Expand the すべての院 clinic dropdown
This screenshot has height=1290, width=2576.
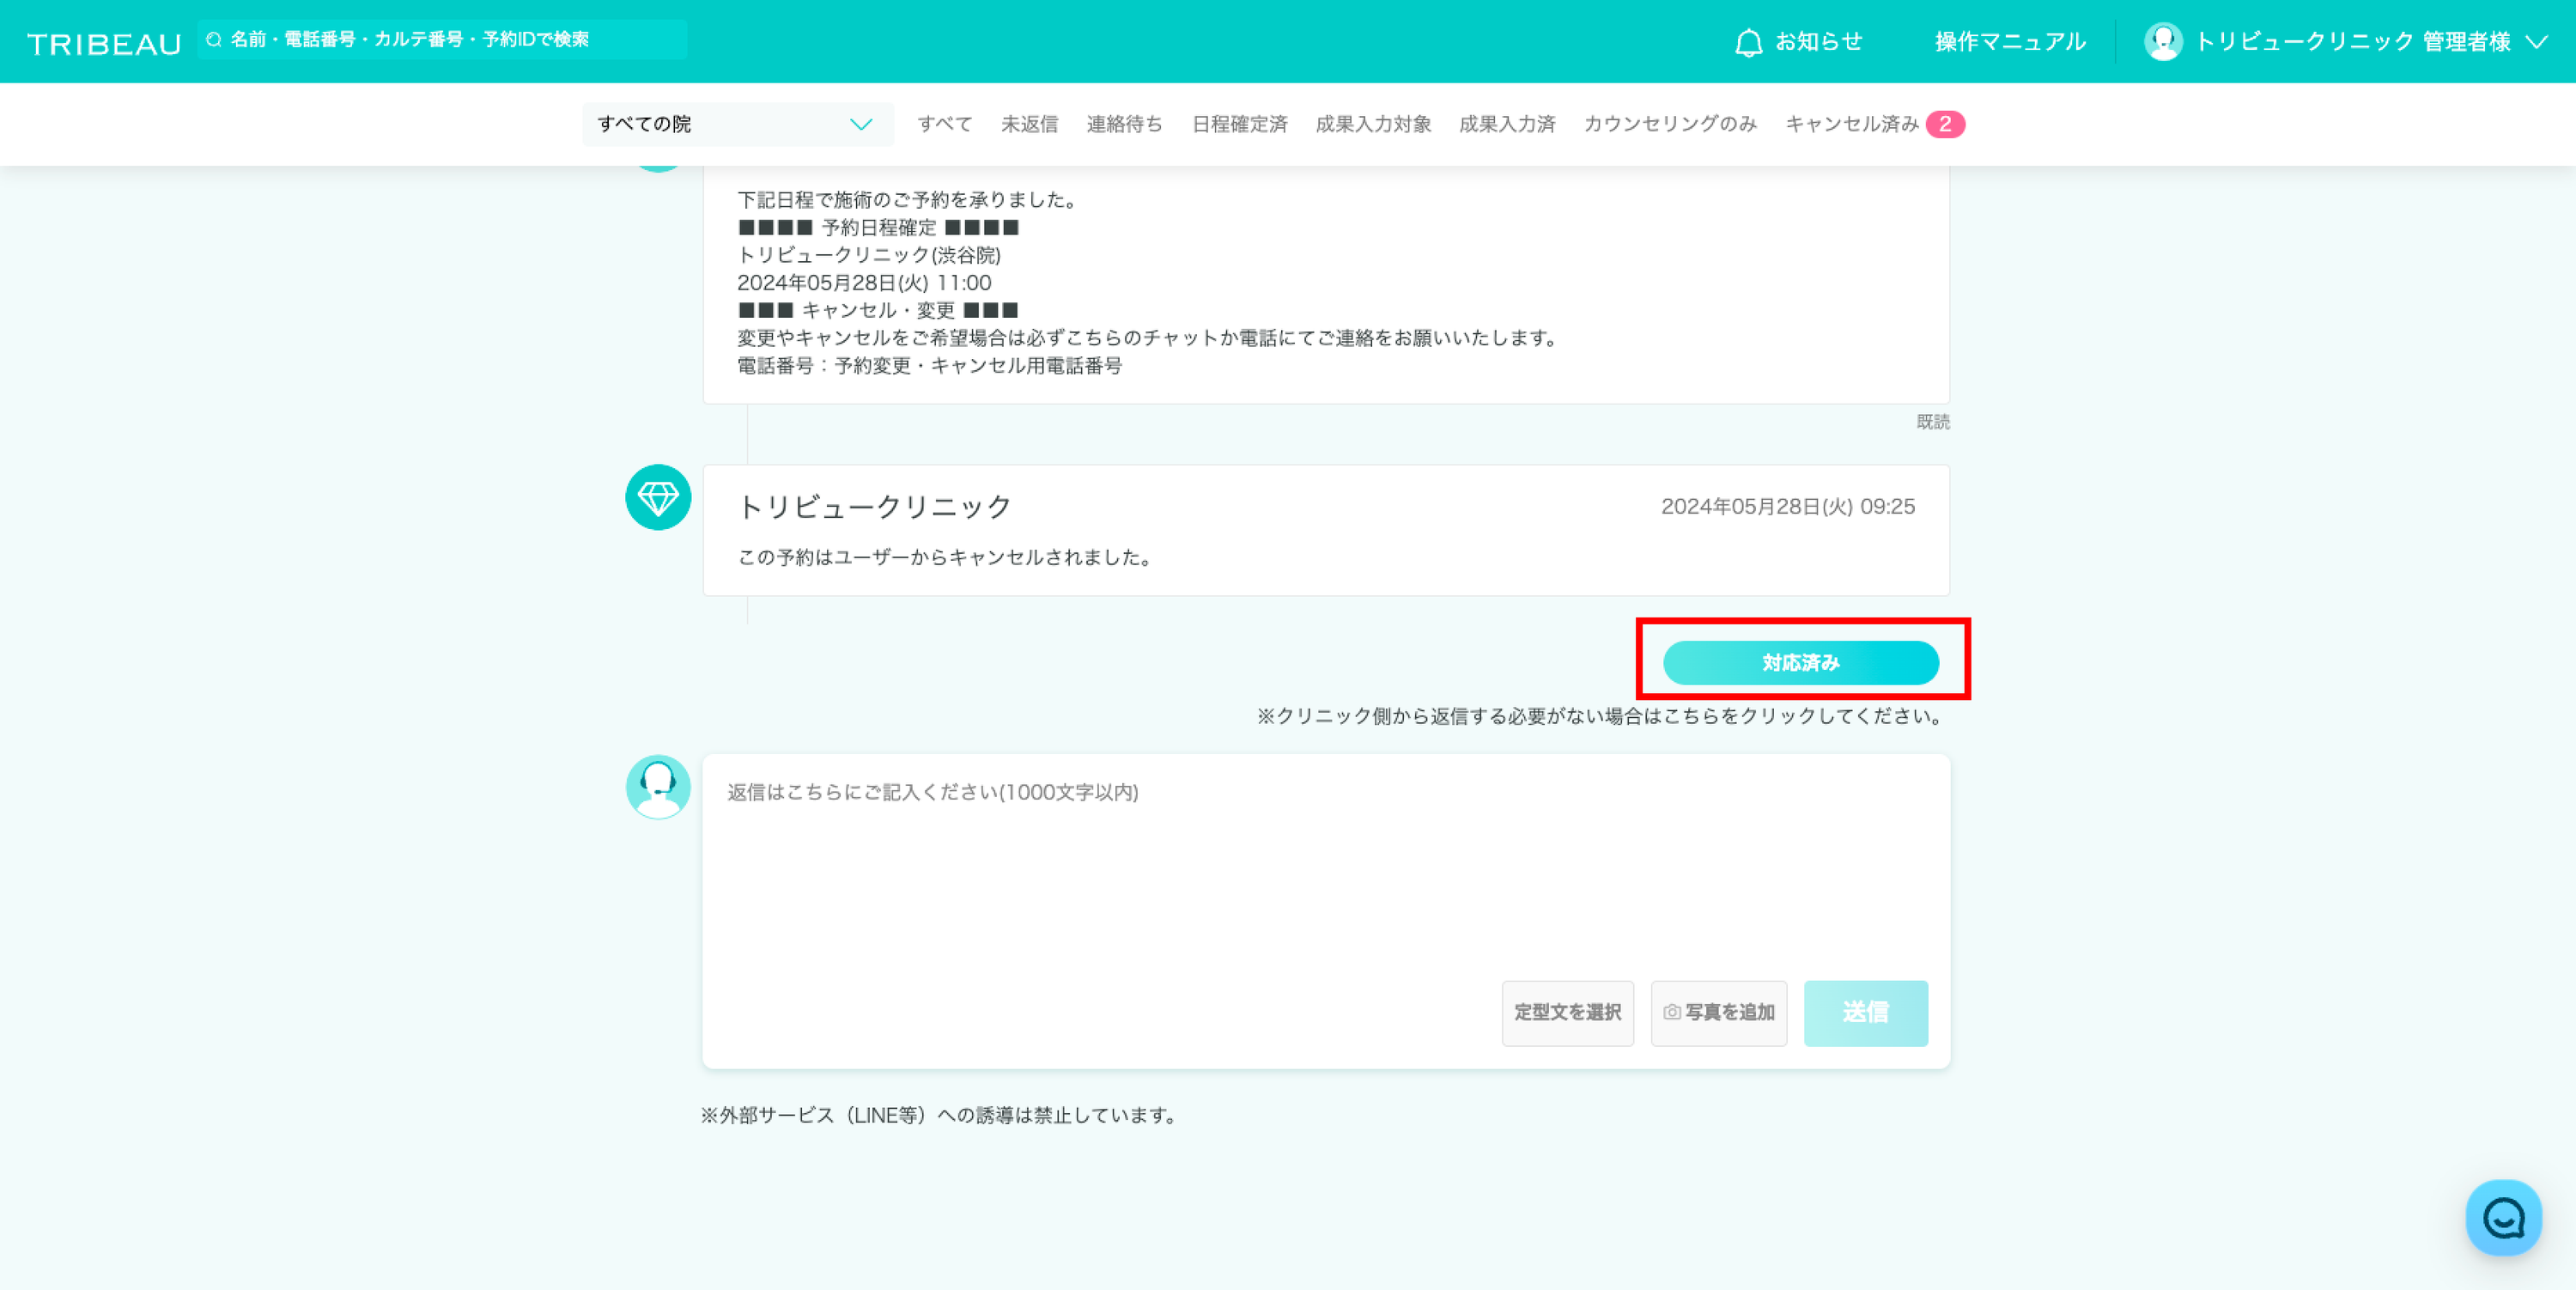pos(737,124)
